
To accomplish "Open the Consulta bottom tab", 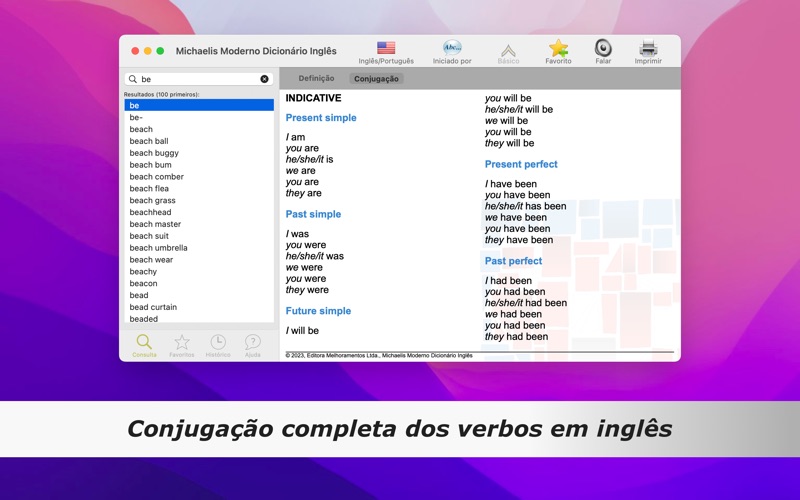I will (144, 346).
